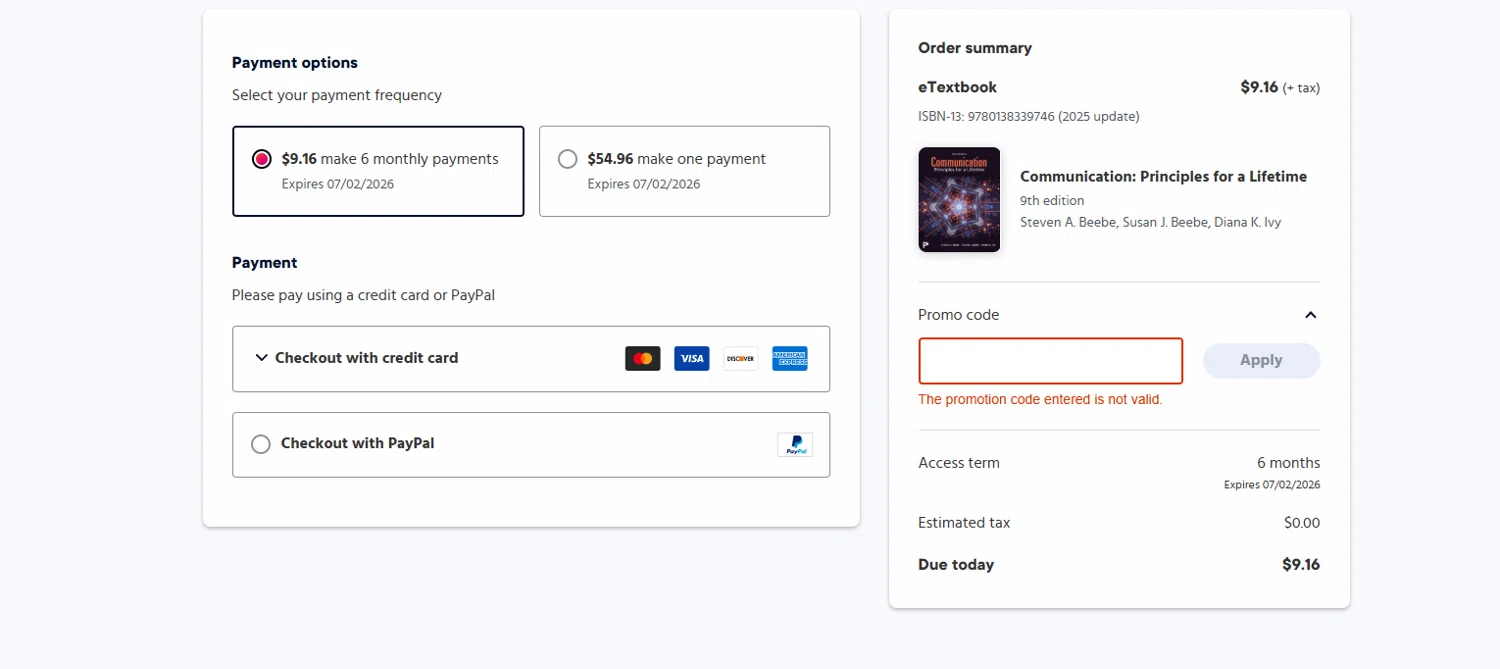Collapse the Promo code section chevron

pyautogui.click(x=1310, y=315)
